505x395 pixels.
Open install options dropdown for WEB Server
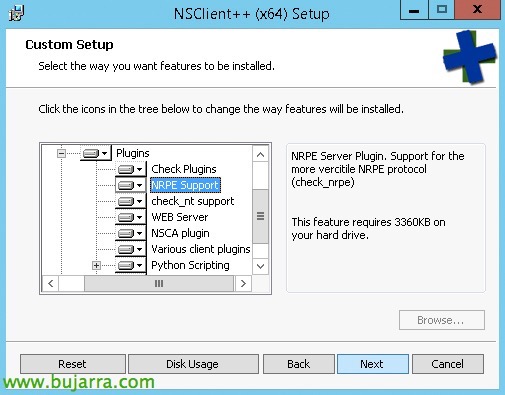coord(131,217)
